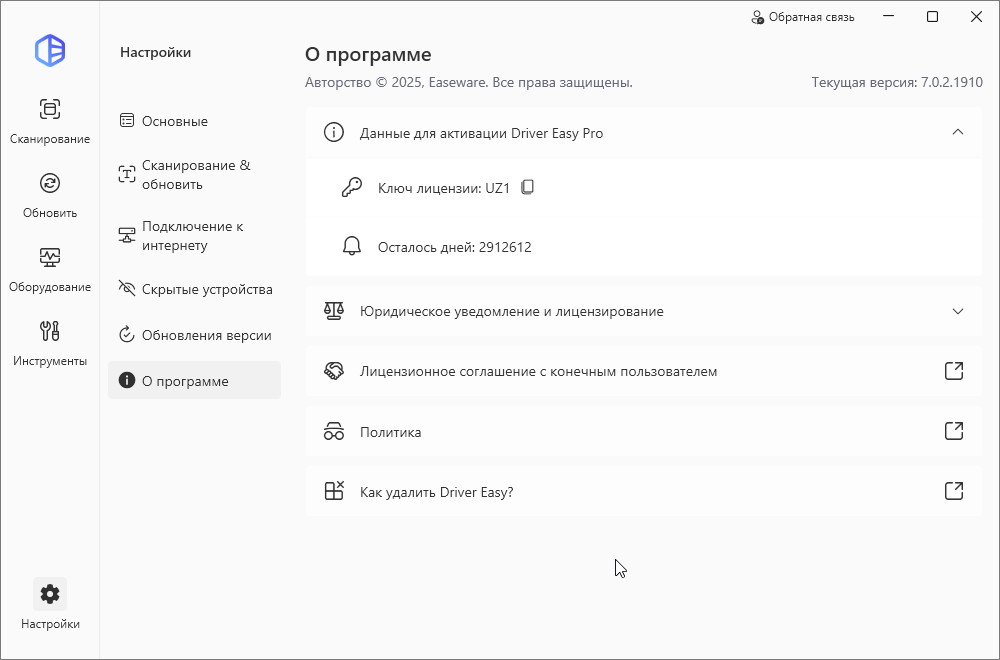Select the О программе settings tab
The height and width of the screenshot is (660, 1000).
pyautogui.click(x=195, y=381)
